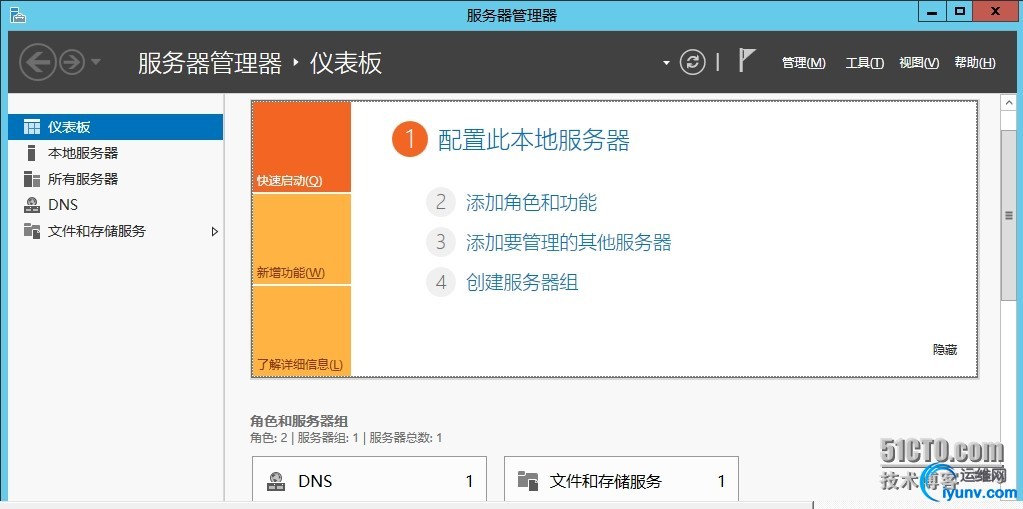1023x509 pixels.
Task: Click the 所有服务器 icon in sidebar
Action: (32, 179)
